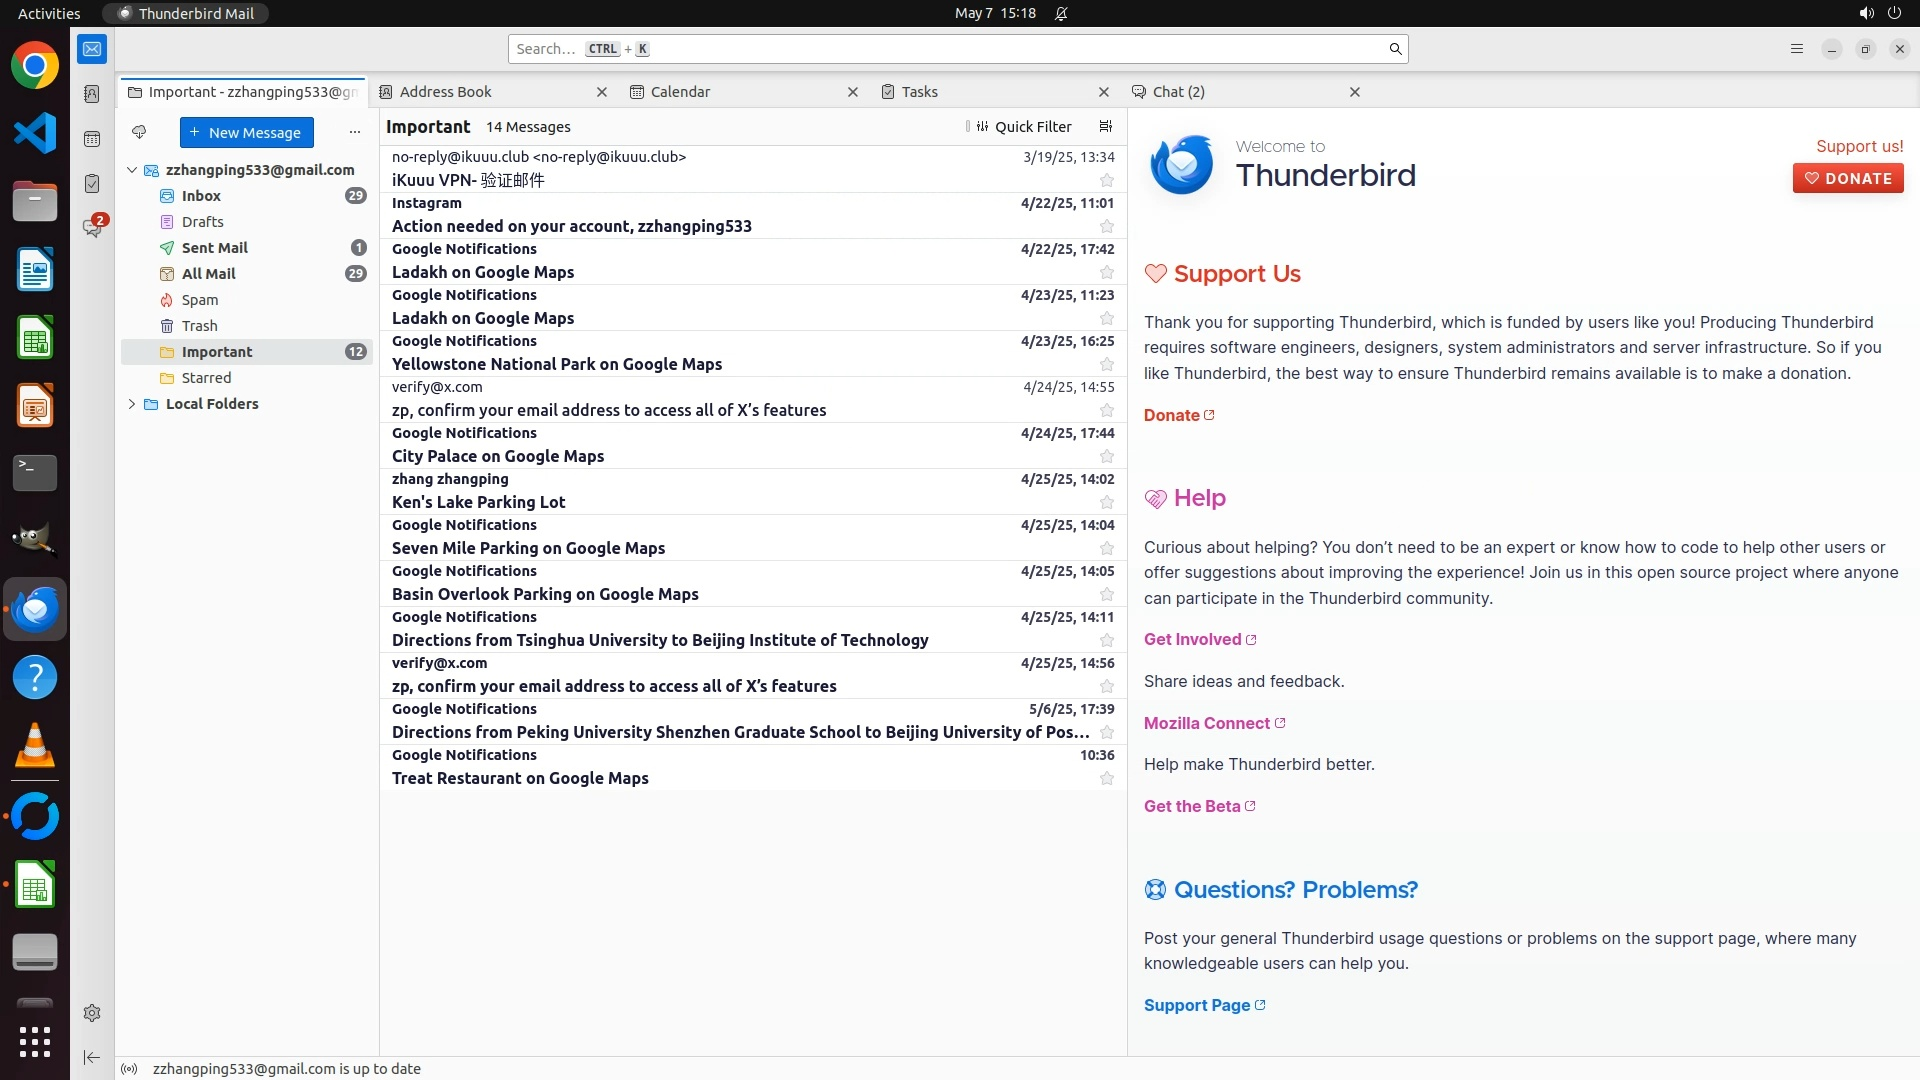The height and width of the screenshot is (1080, 1920).
Task: Open the Support Page link
Action: click(1197, 1005)
